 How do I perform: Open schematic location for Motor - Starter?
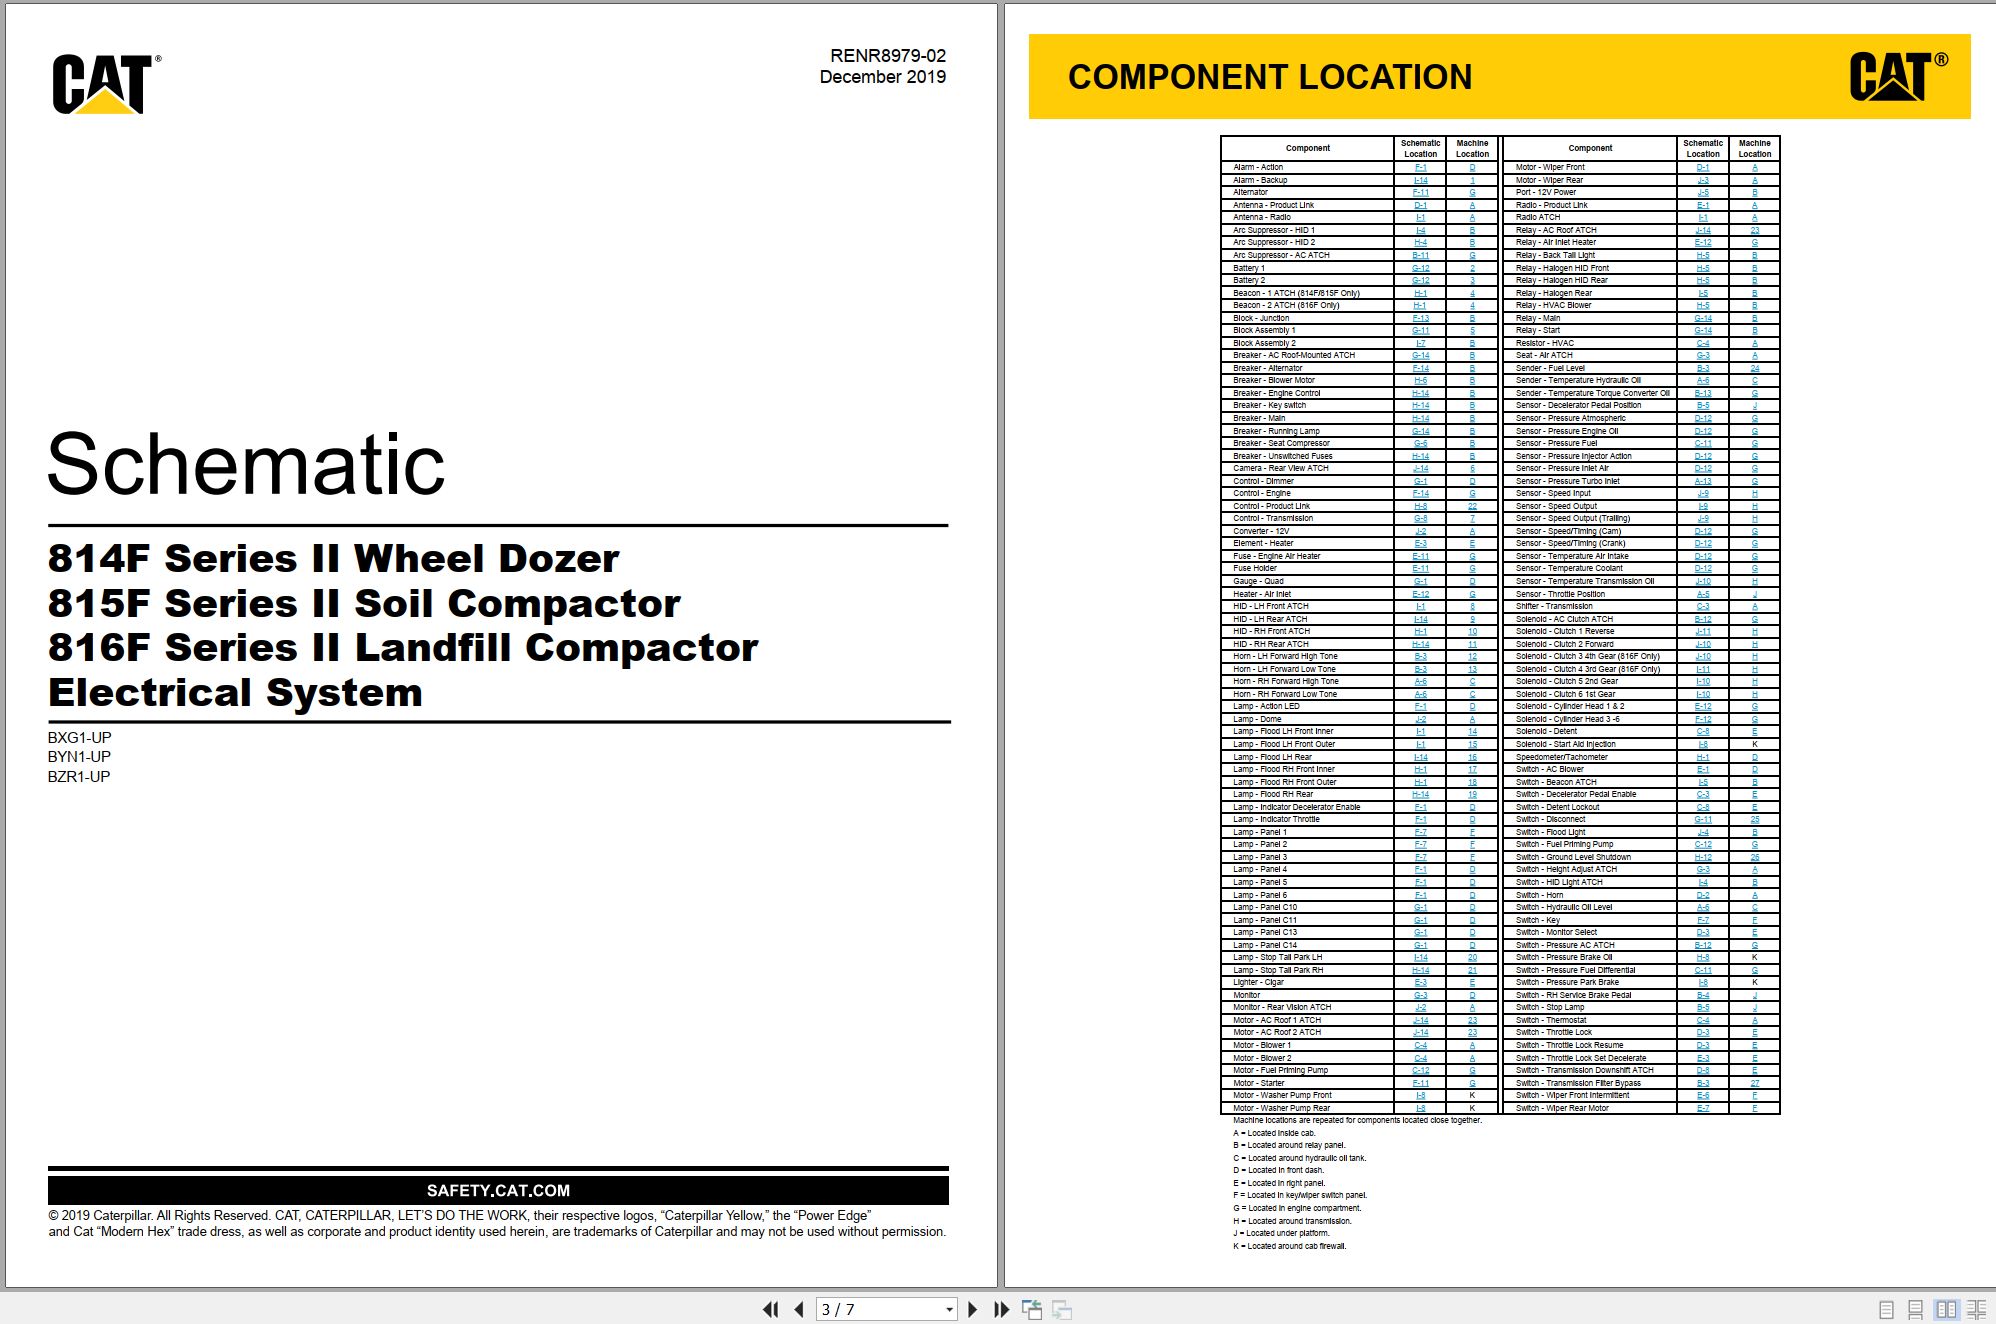(x=1420, y=1083)
